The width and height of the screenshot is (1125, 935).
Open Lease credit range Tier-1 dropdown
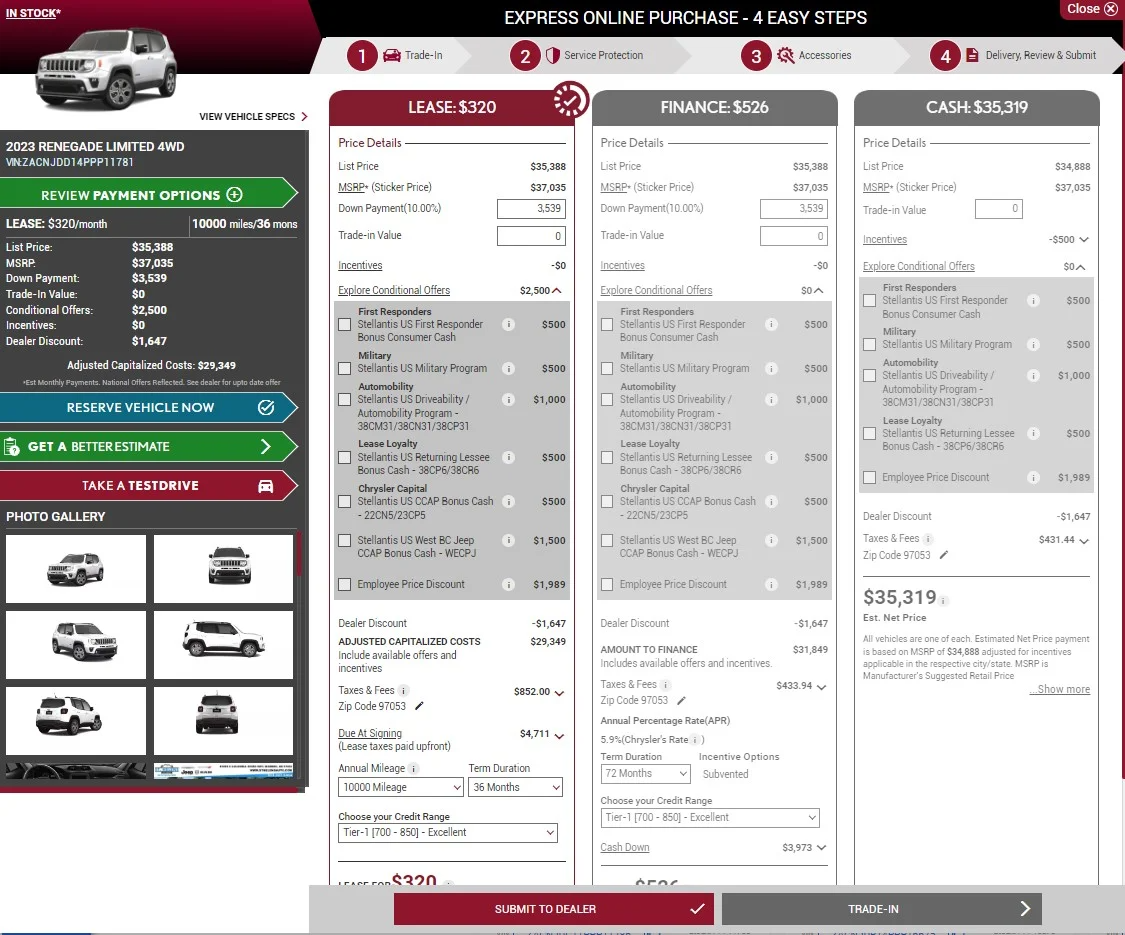448,832
